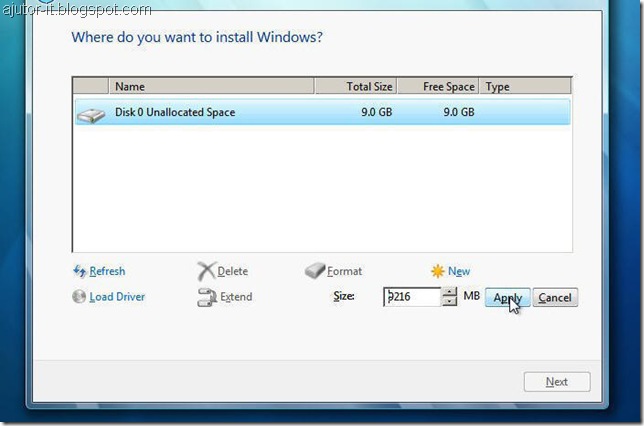This screenshot has height=426, width=644.
Task: Click the 9.0 GB Free Space value
Action: [459, 112]
